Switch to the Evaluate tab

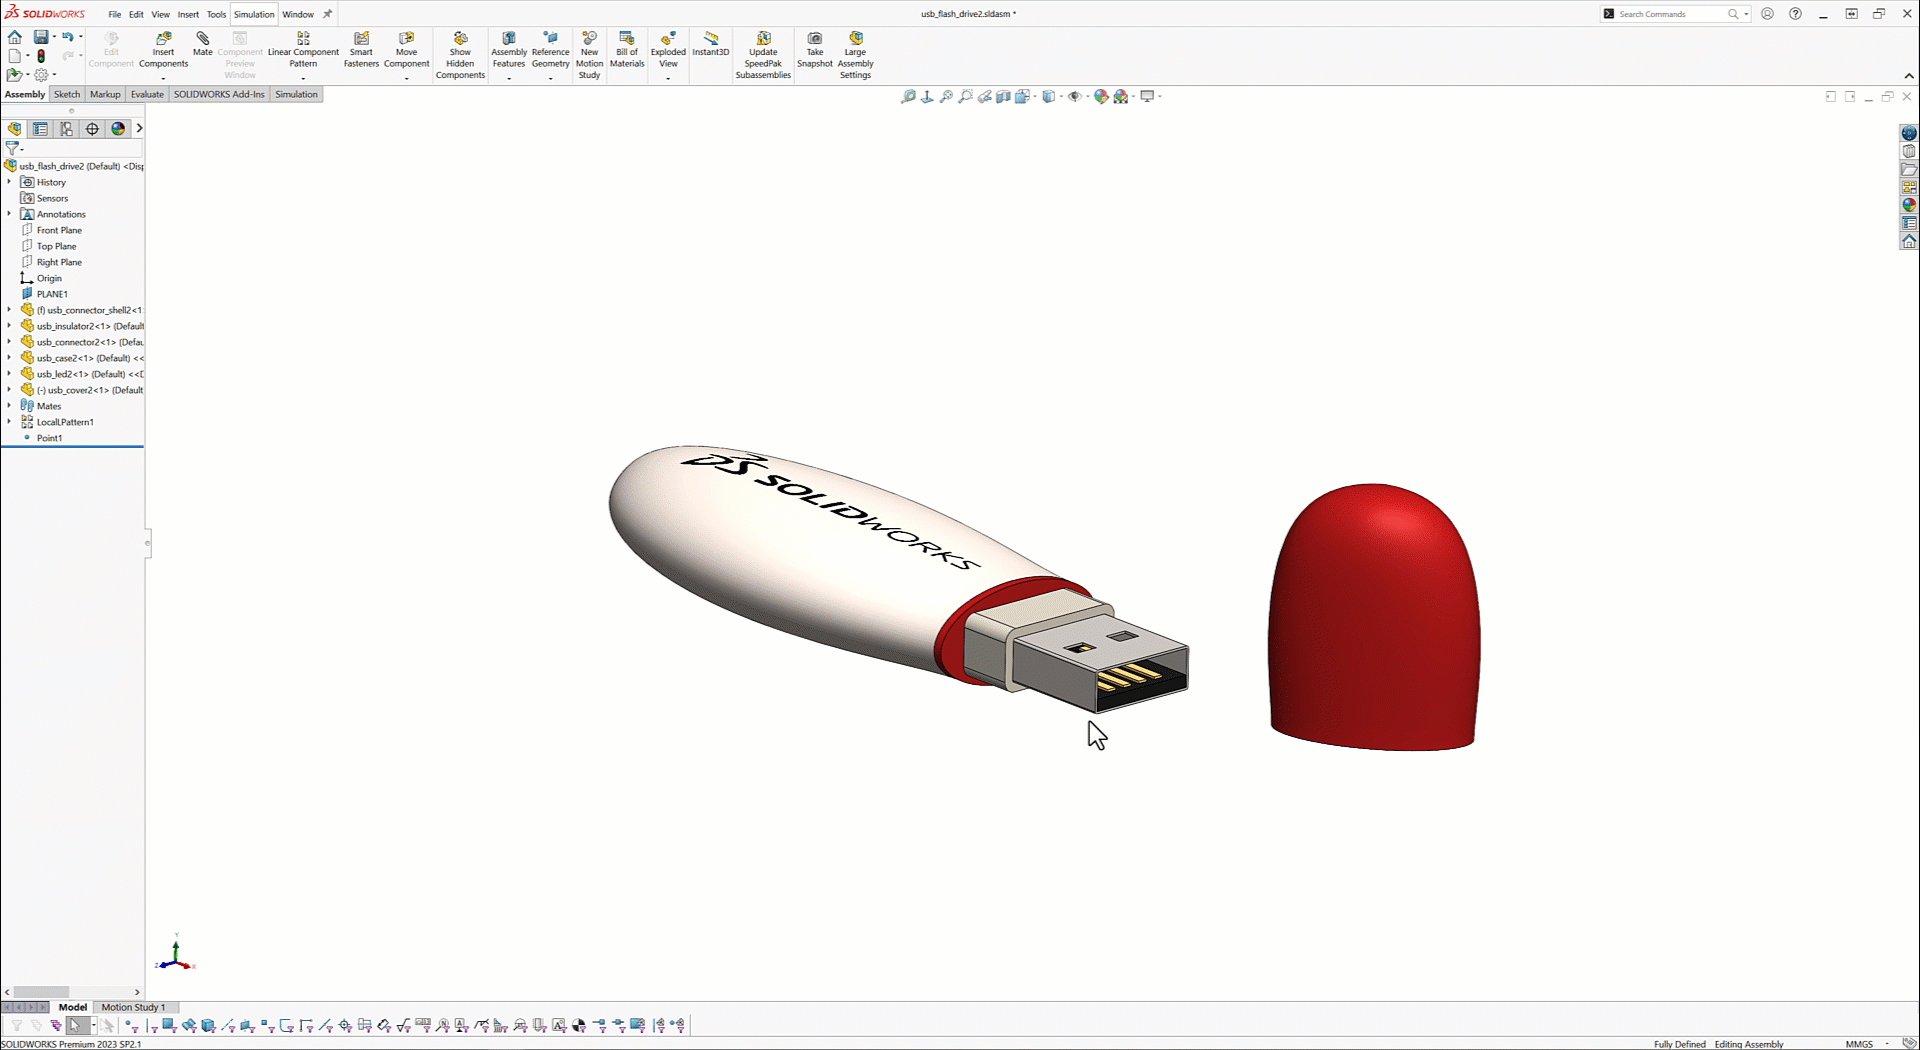[147, 94]
